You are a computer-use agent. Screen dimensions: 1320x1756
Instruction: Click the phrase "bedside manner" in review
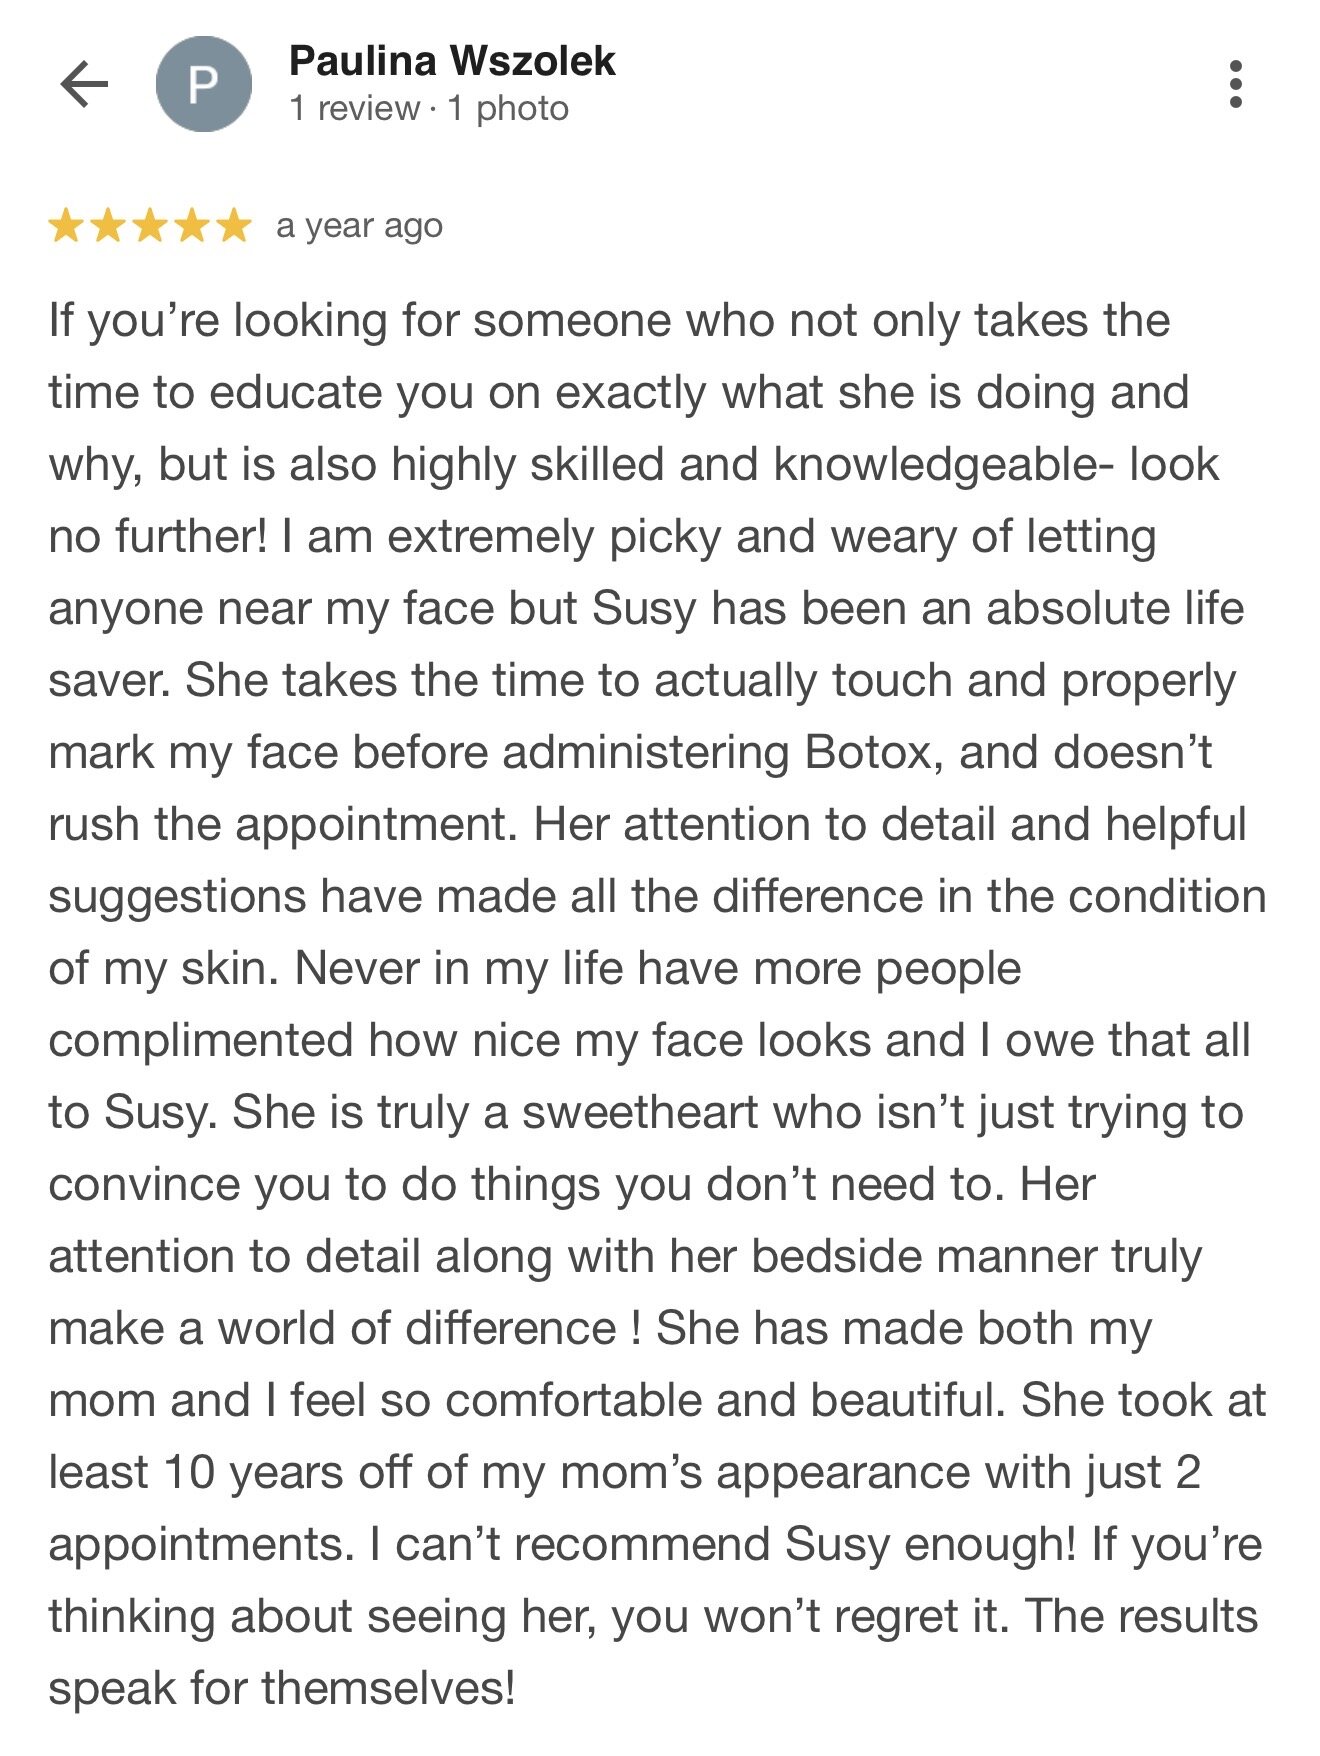(924, 1256)
